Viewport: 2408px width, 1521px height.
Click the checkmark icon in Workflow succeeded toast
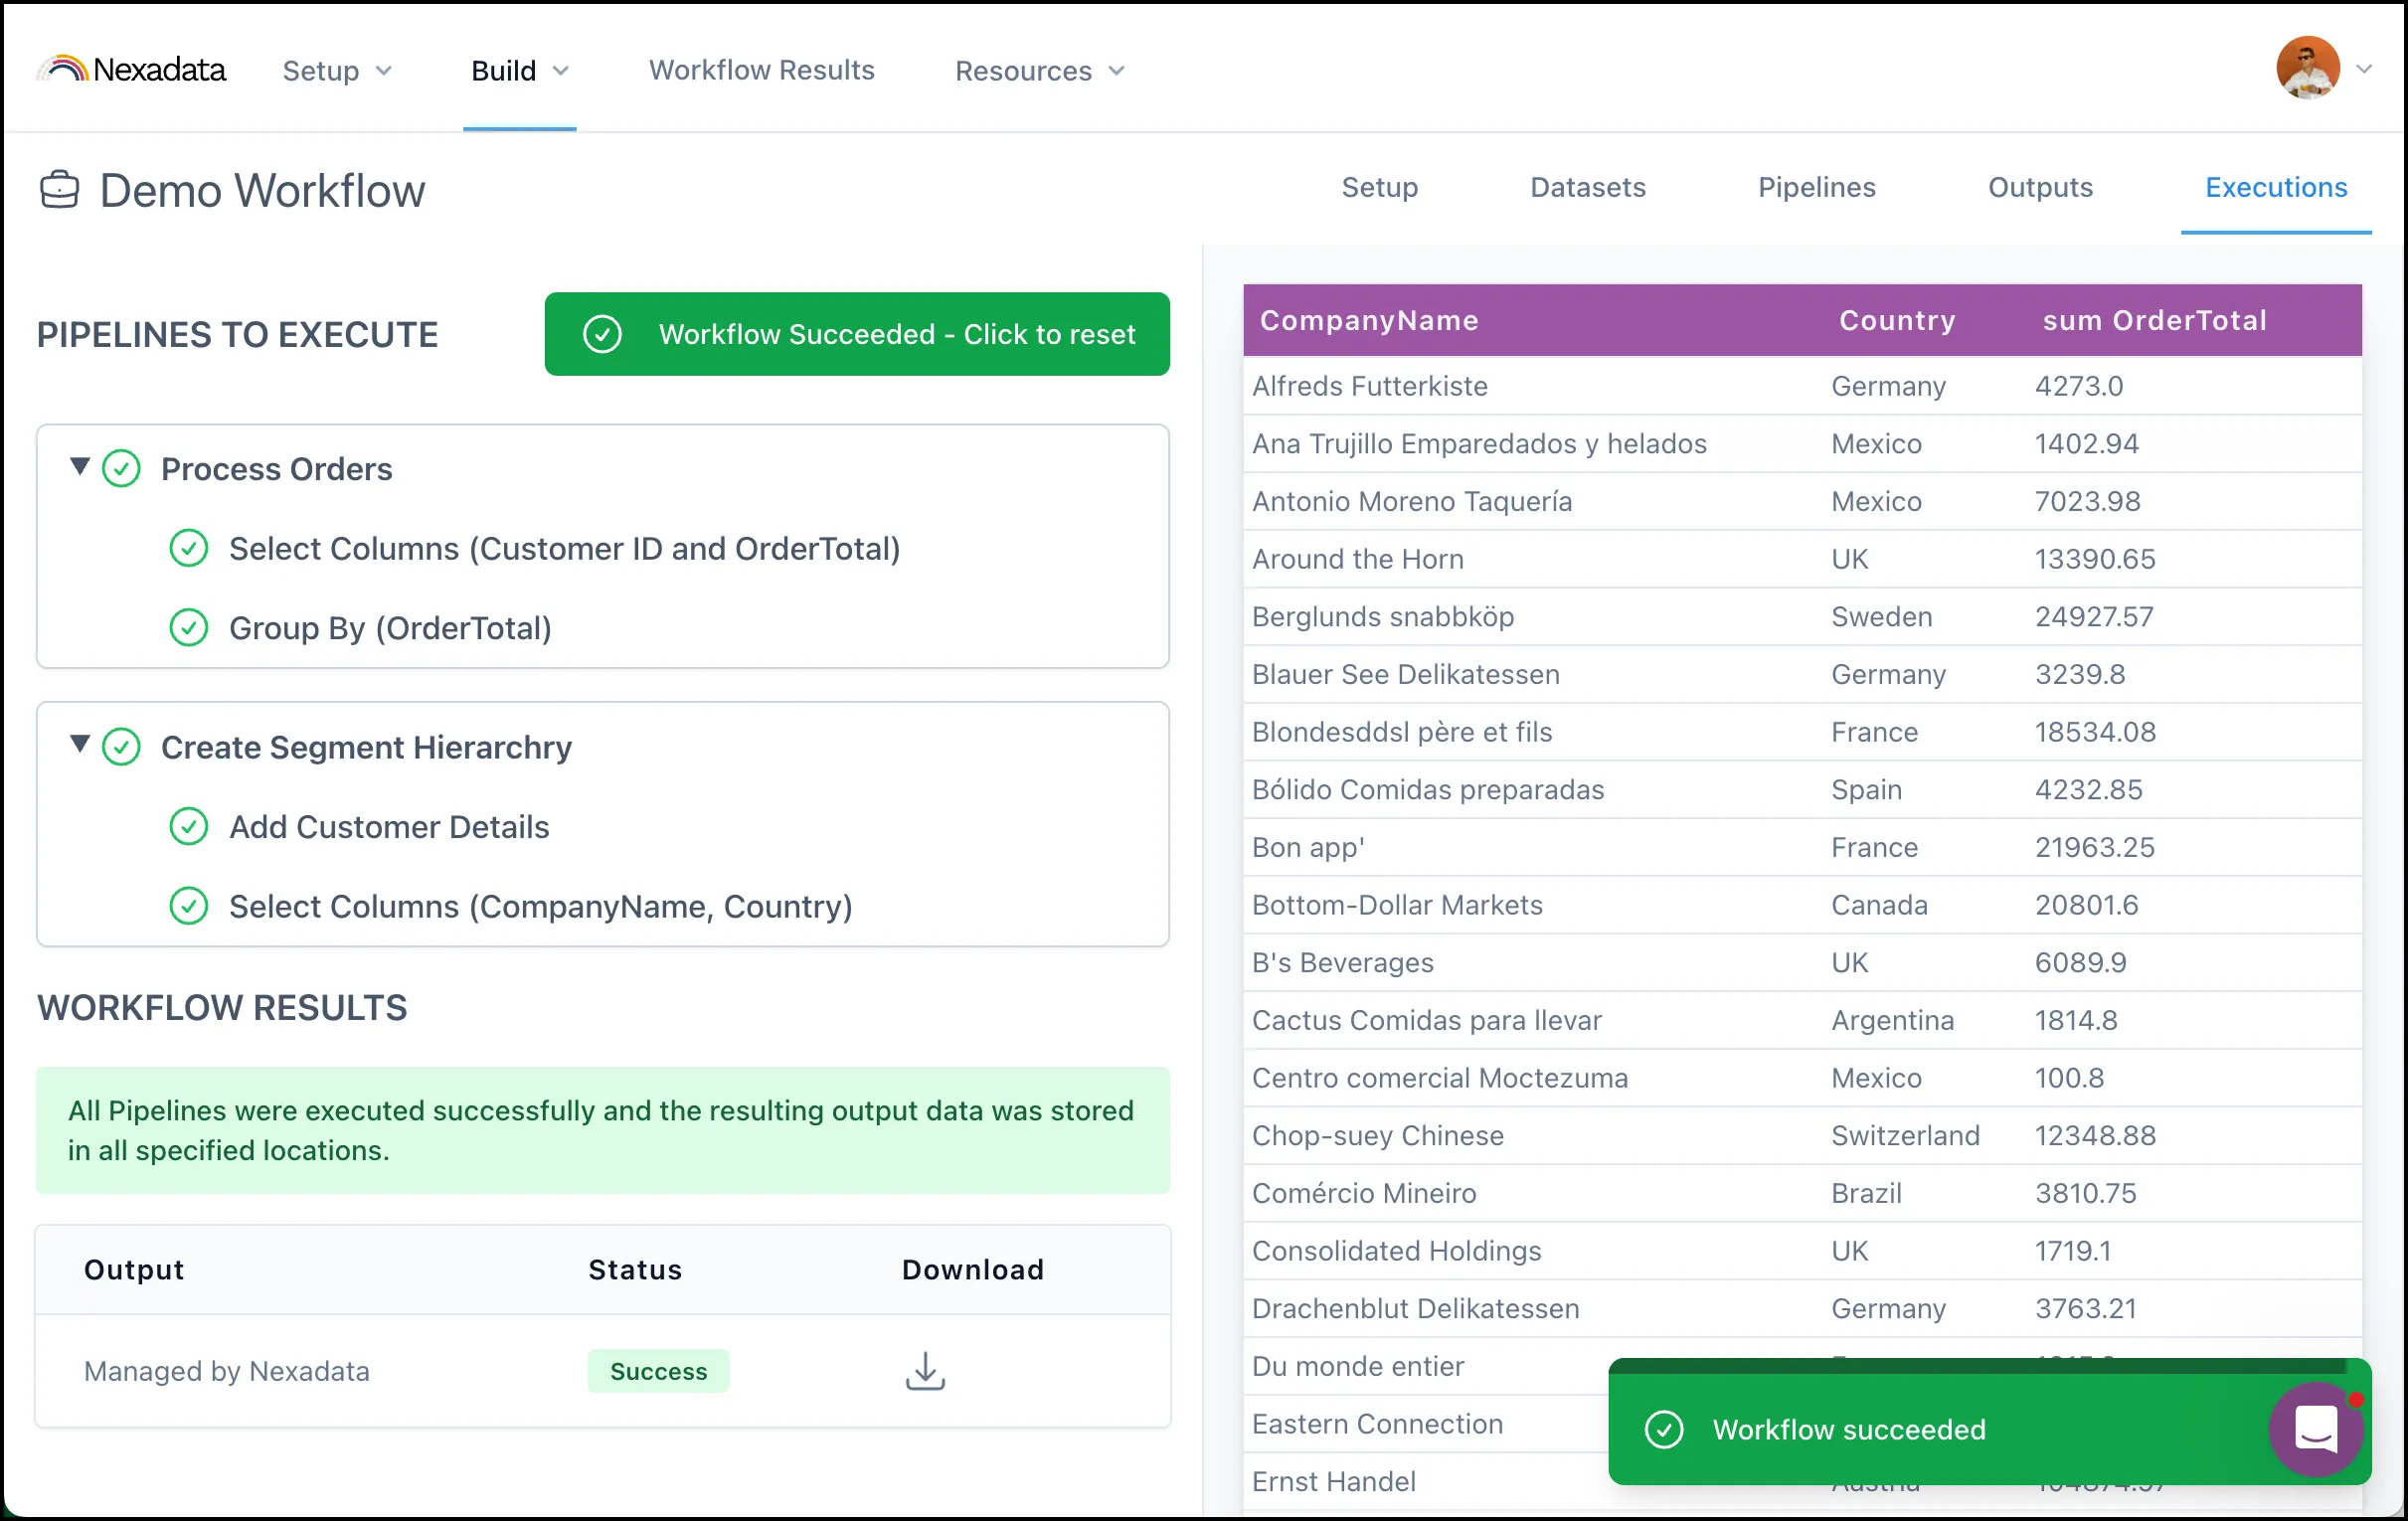1664,1429
